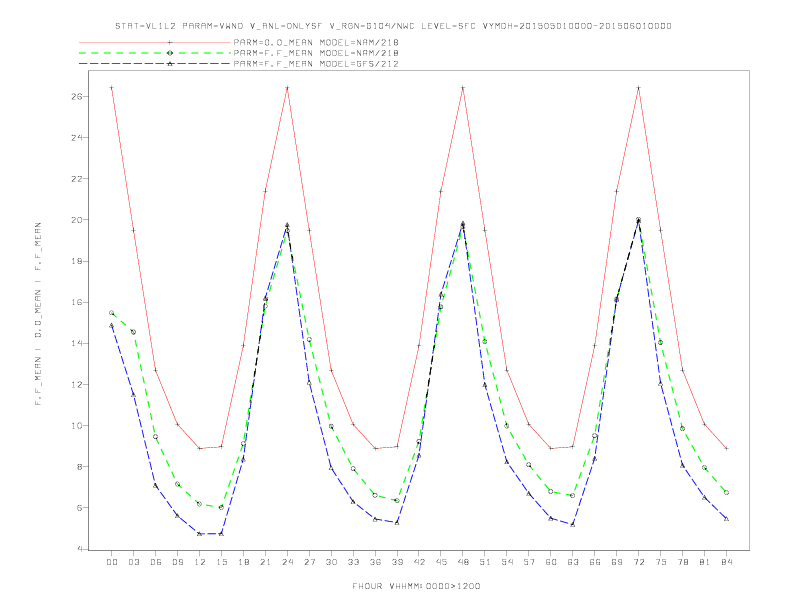Select legend label PARM=F.F_MEAN MODEL=NAM/218

pos(316,53)
